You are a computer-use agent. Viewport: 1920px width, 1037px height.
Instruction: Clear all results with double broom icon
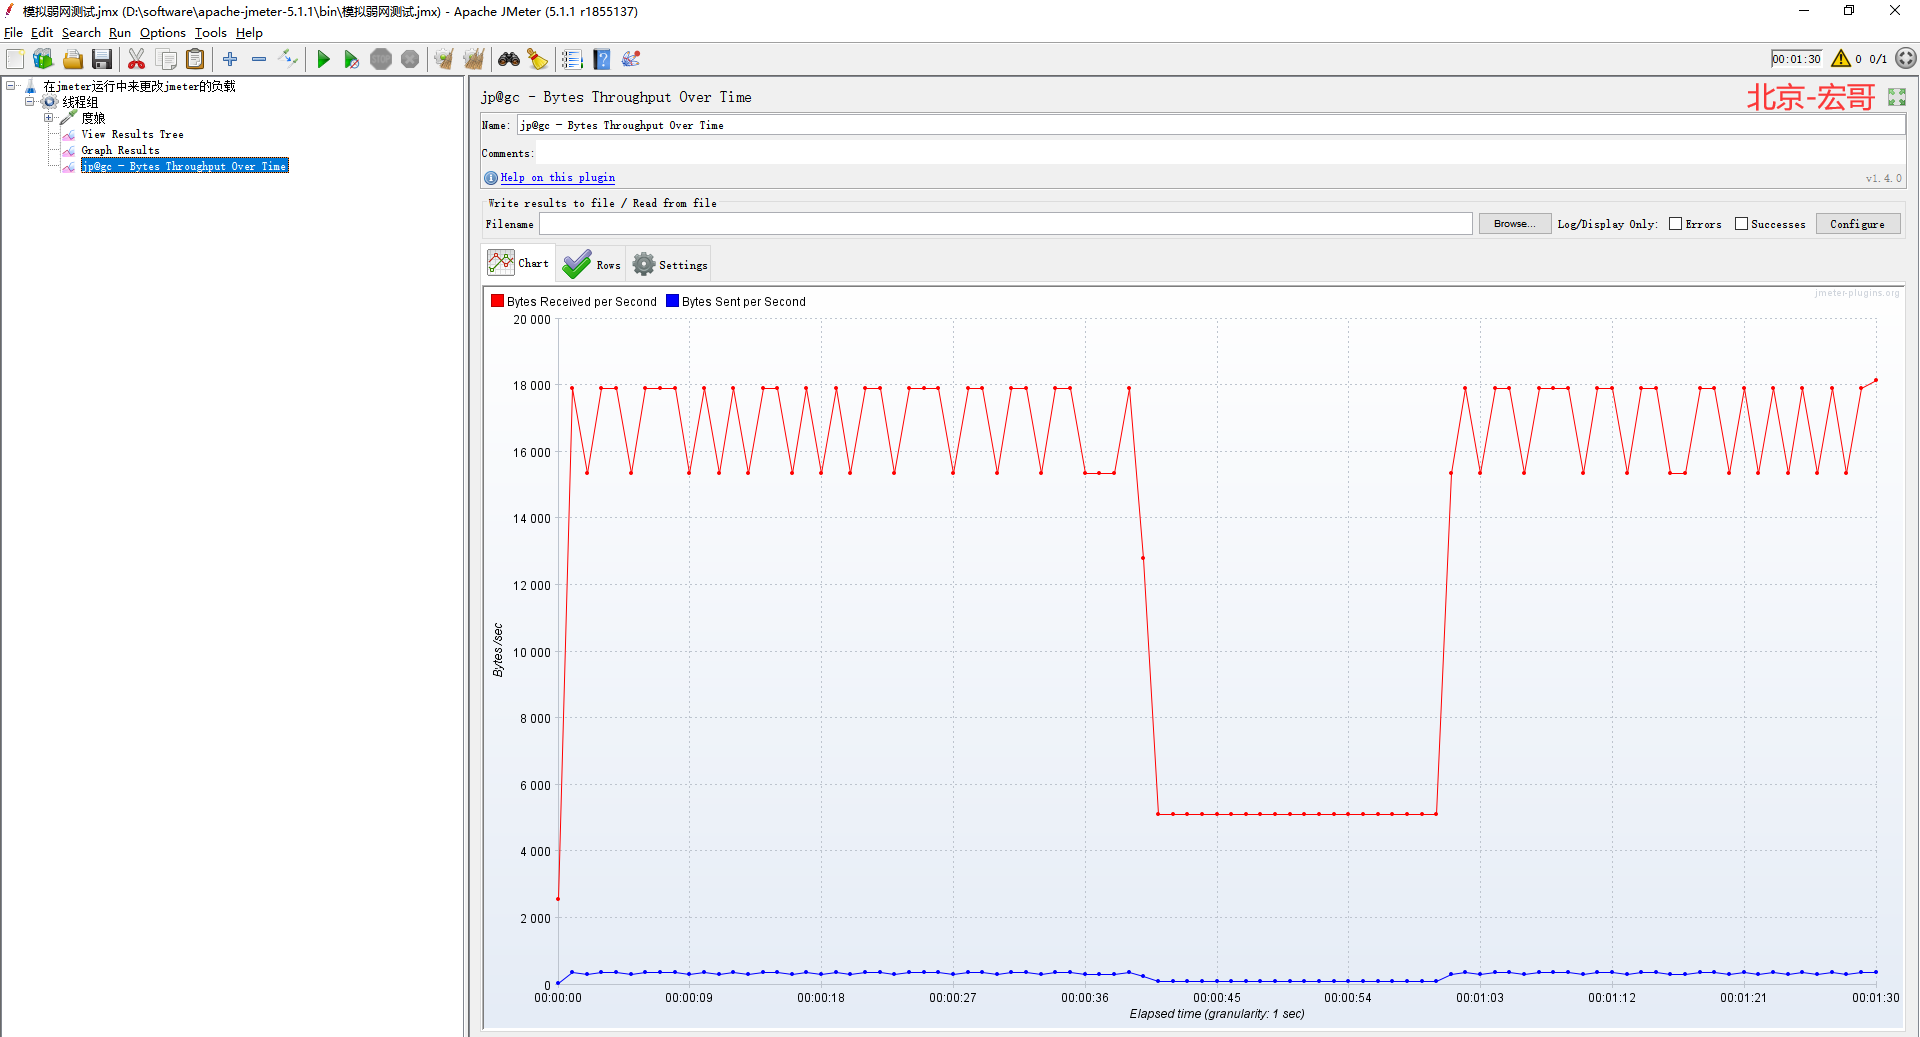point(474,60)
